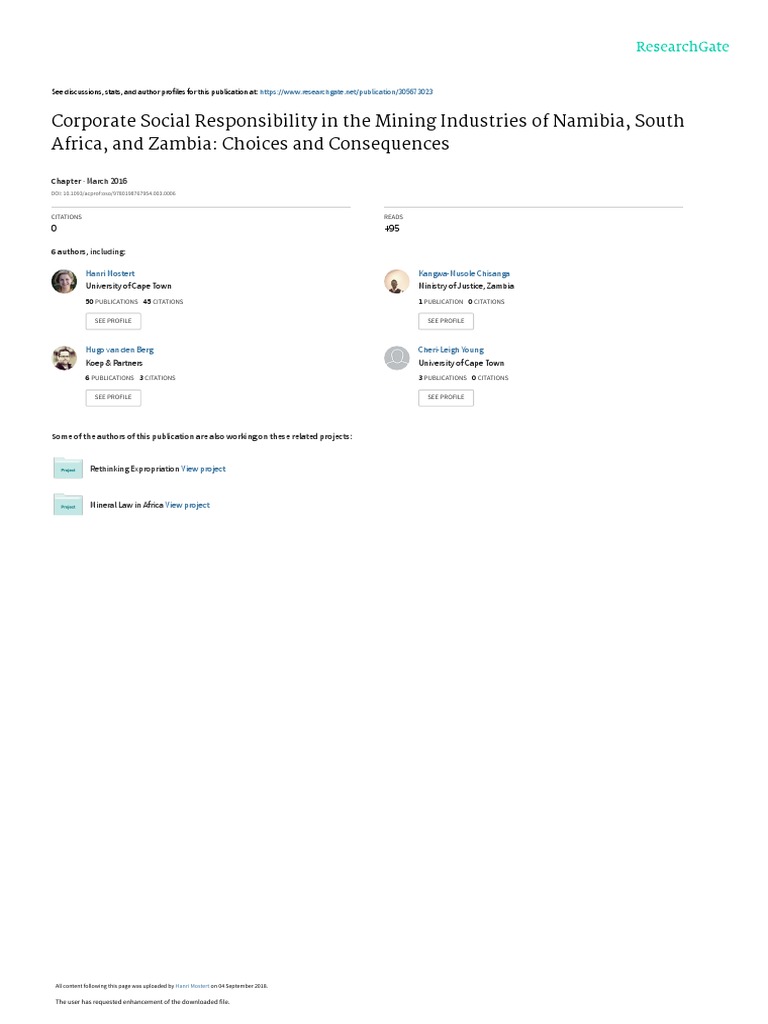The width and height of the screenshot is (768, 1024).
Task: Follow View project for Mineral Law in Africa
Action: pyautogui.click(x=188, y=506)
